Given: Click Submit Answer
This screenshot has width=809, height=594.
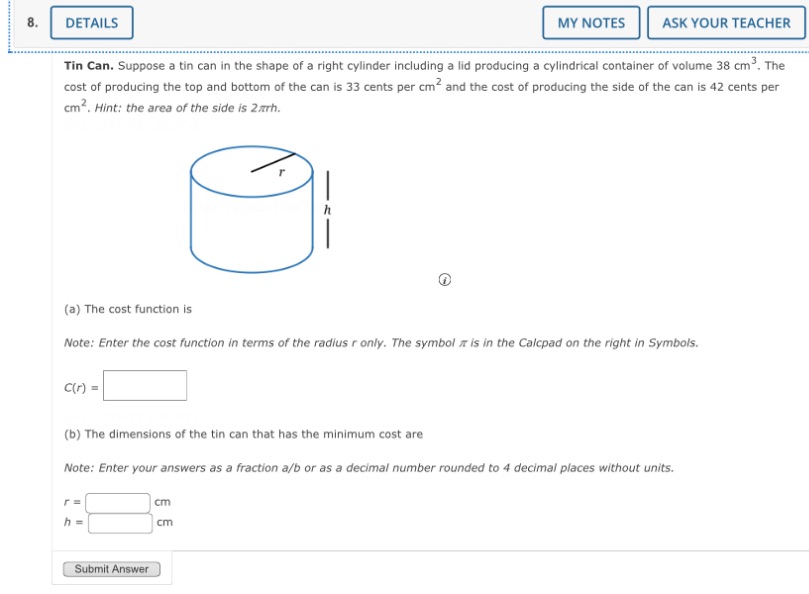Looking at the screenshot, I should click(111, 568).
